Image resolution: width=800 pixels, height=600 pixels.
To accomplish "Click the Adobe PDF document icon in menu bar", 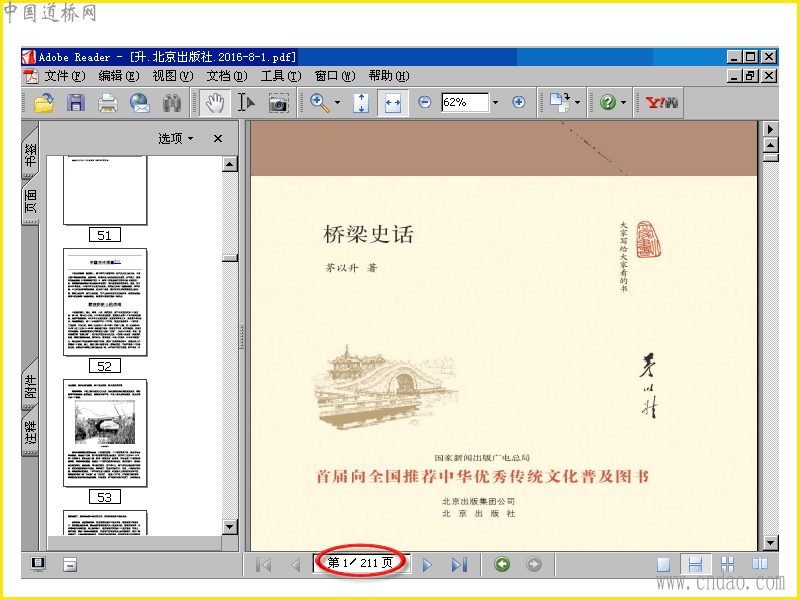I will pyautogui.click(x=31, y=76).
